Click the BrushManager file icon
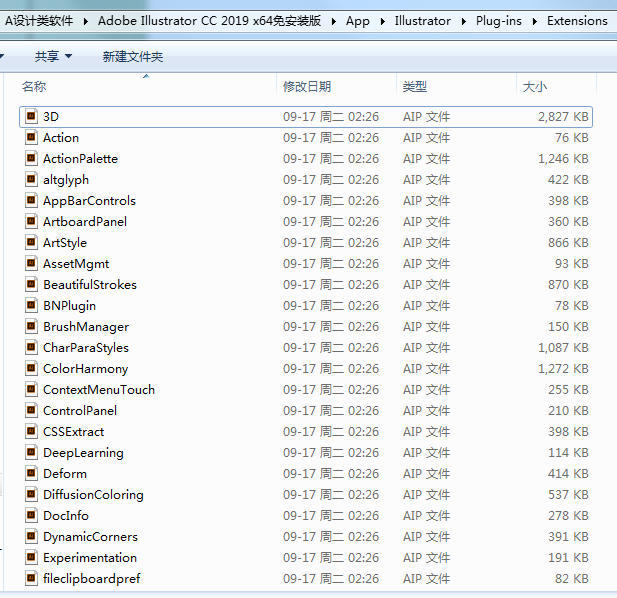The image size is (617, 598). tap(31, 327)
